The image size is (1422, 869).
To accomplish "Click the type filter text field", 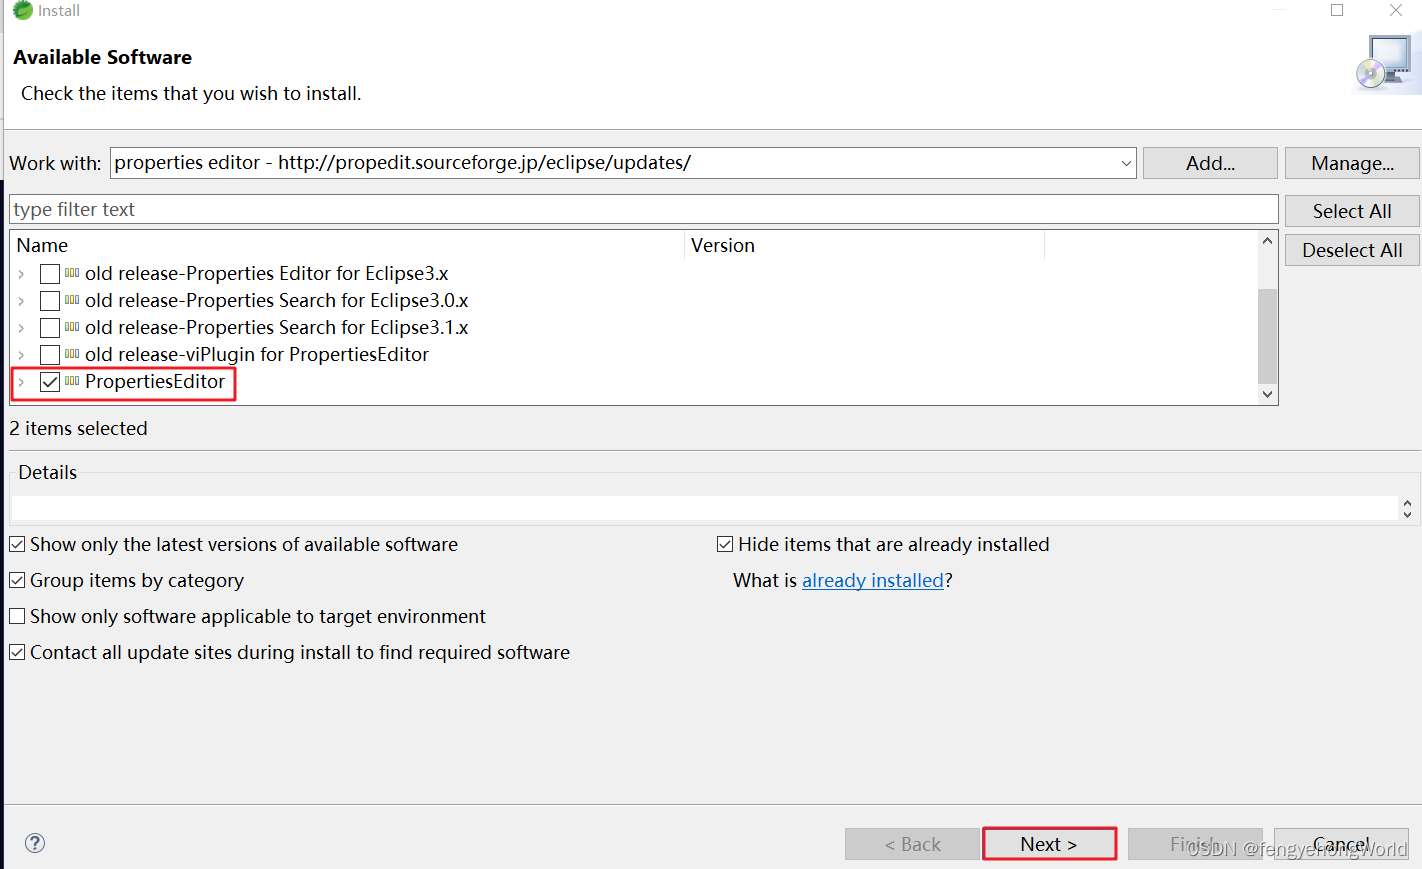I will pos(644,209).
